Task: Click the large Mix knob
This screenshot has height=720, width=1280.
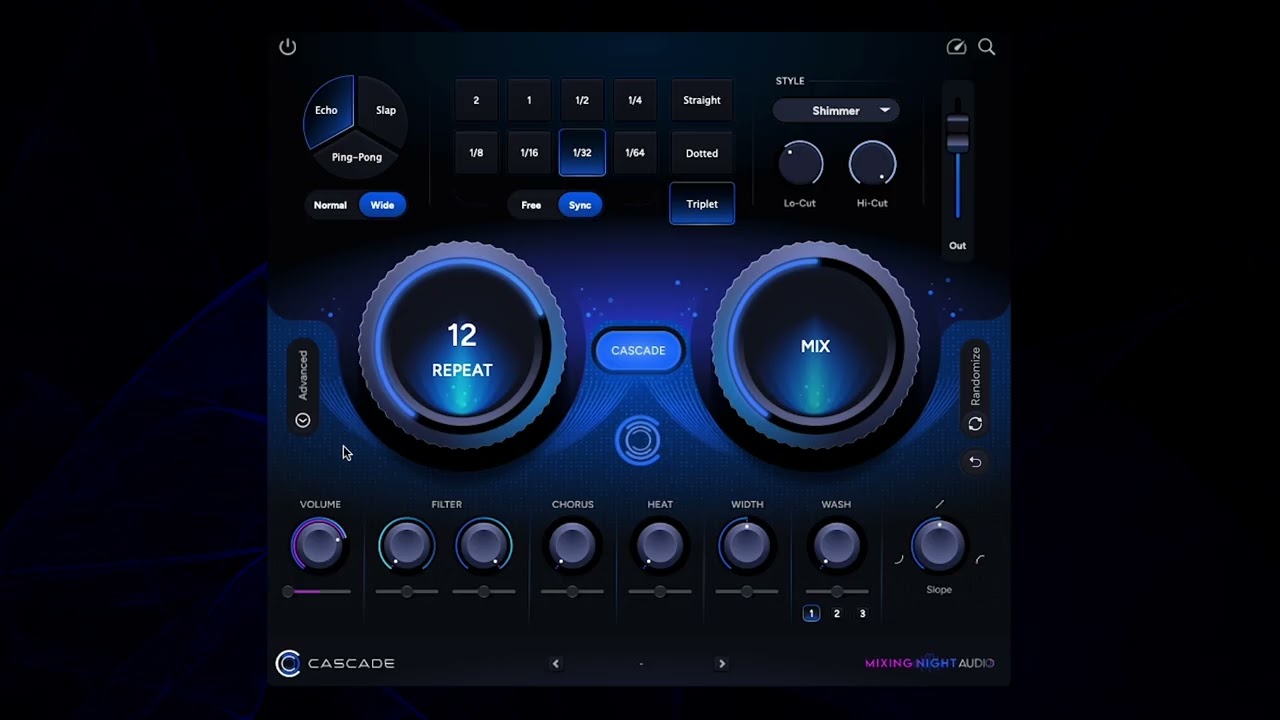Action: (815, 347)
